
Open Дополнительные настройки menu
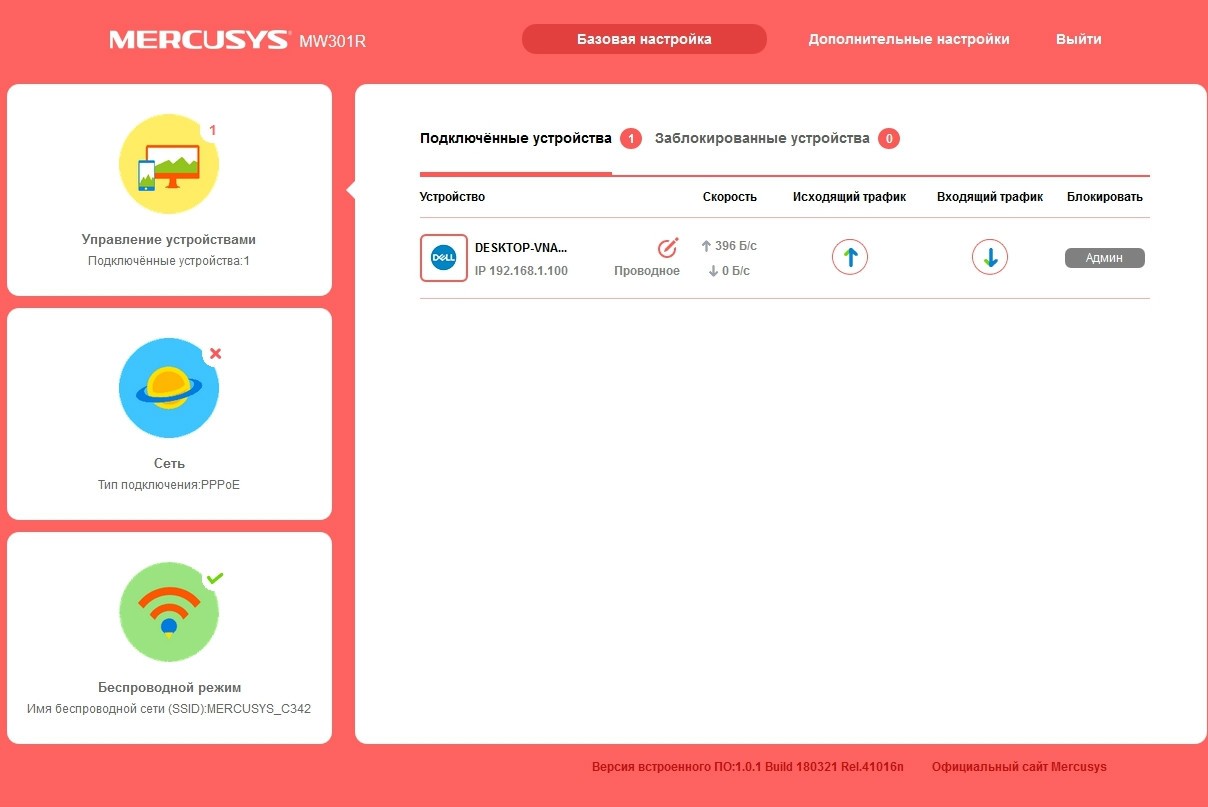click(908, 39)
